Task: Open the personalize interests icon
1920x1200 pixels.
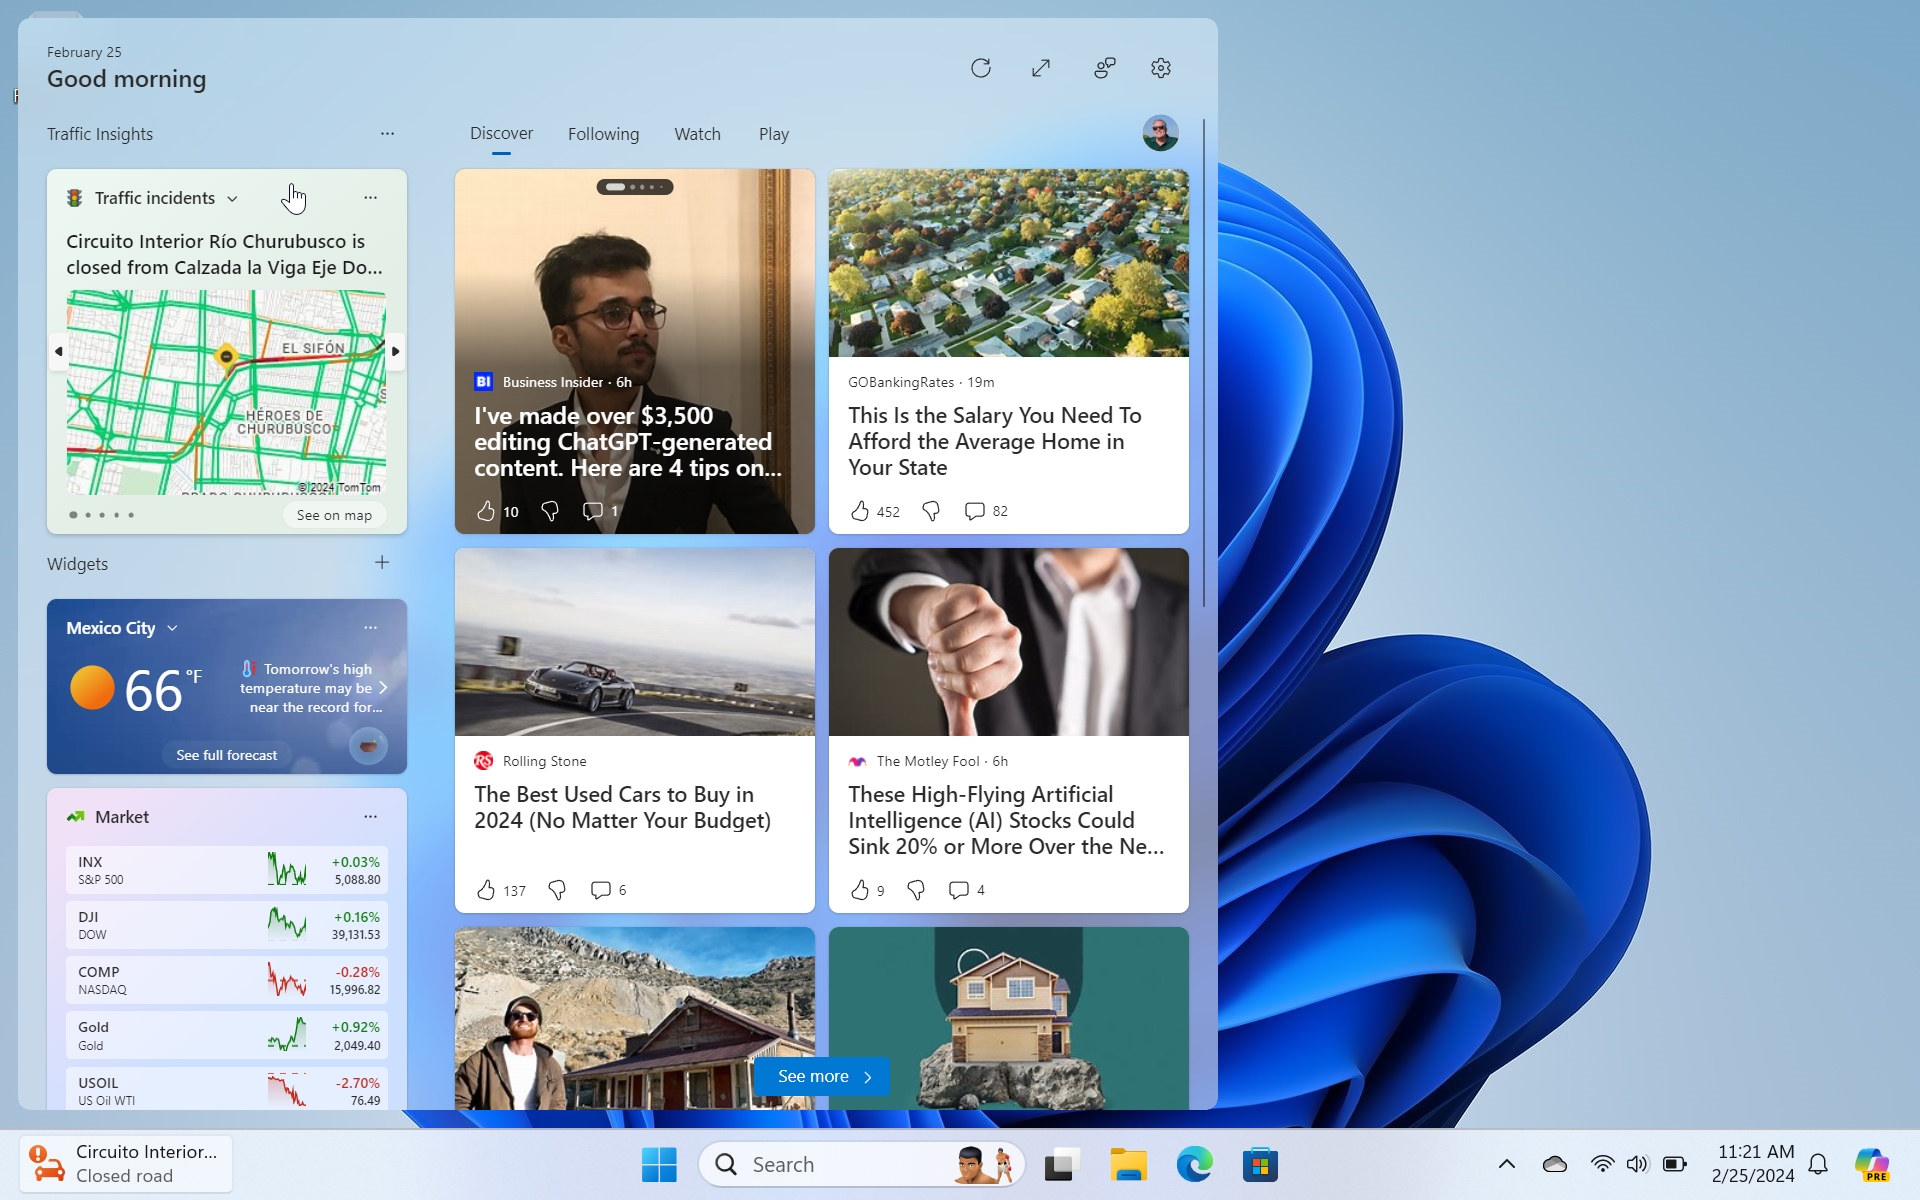Action: tap(1104, 68)
